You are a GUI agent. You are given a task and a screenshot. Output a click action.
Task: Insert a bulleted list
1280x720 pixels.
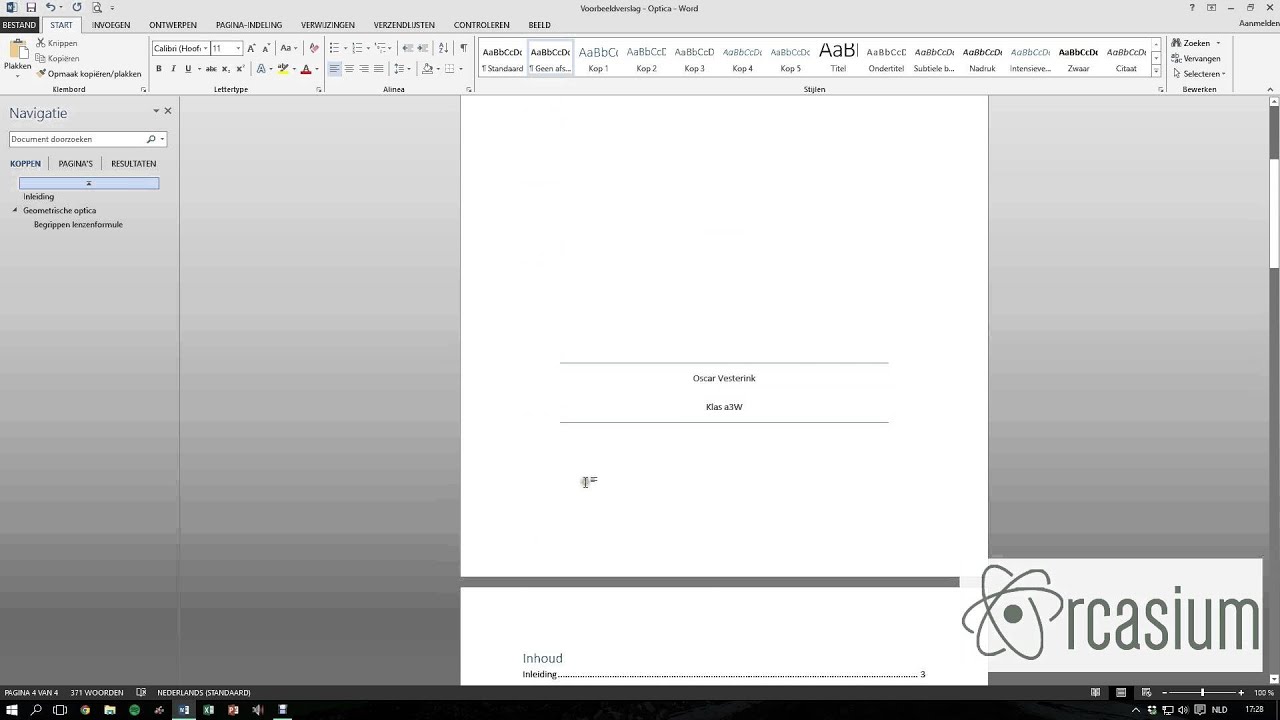(334, 48)
